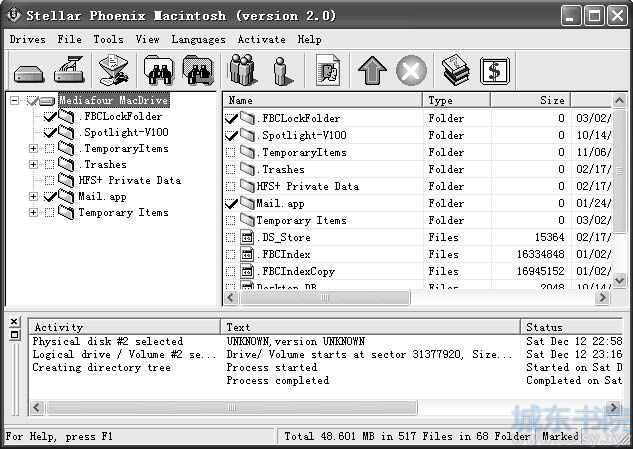This screenshot has height=449, width=633.
Task: Stop process with the round X icon
Action: (411, 71)
